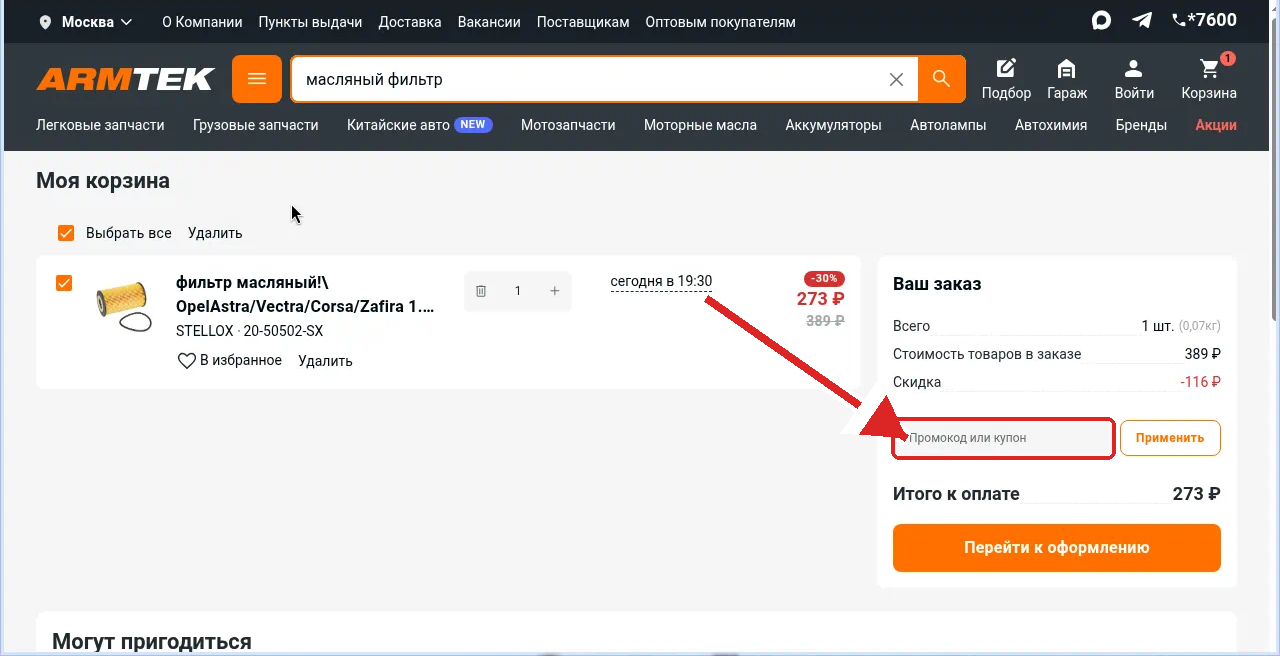
Task: Select Грузовые запчасти category
Action: 256,125
